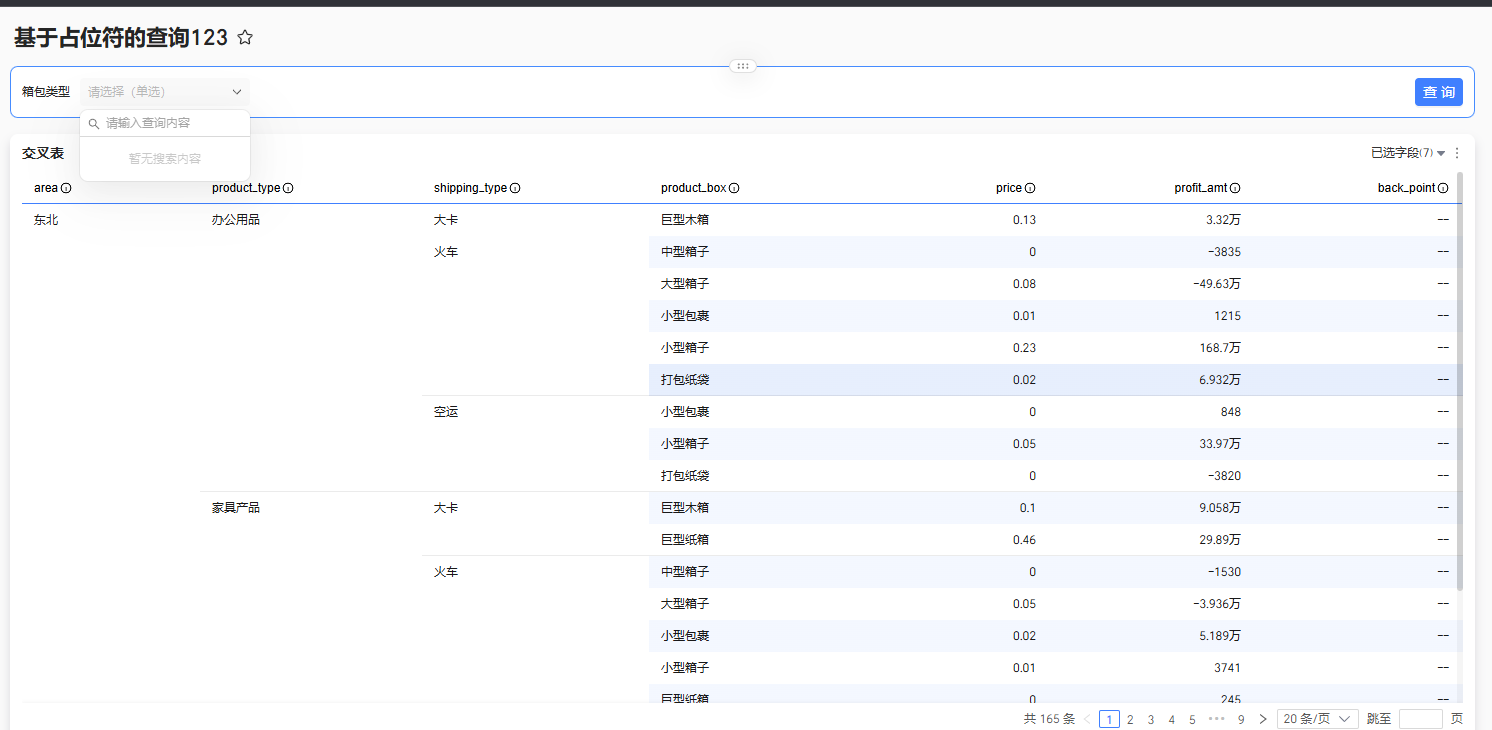Click the shipping_type column header
This screenshot has width=1492, height=730.
[470, 188]
